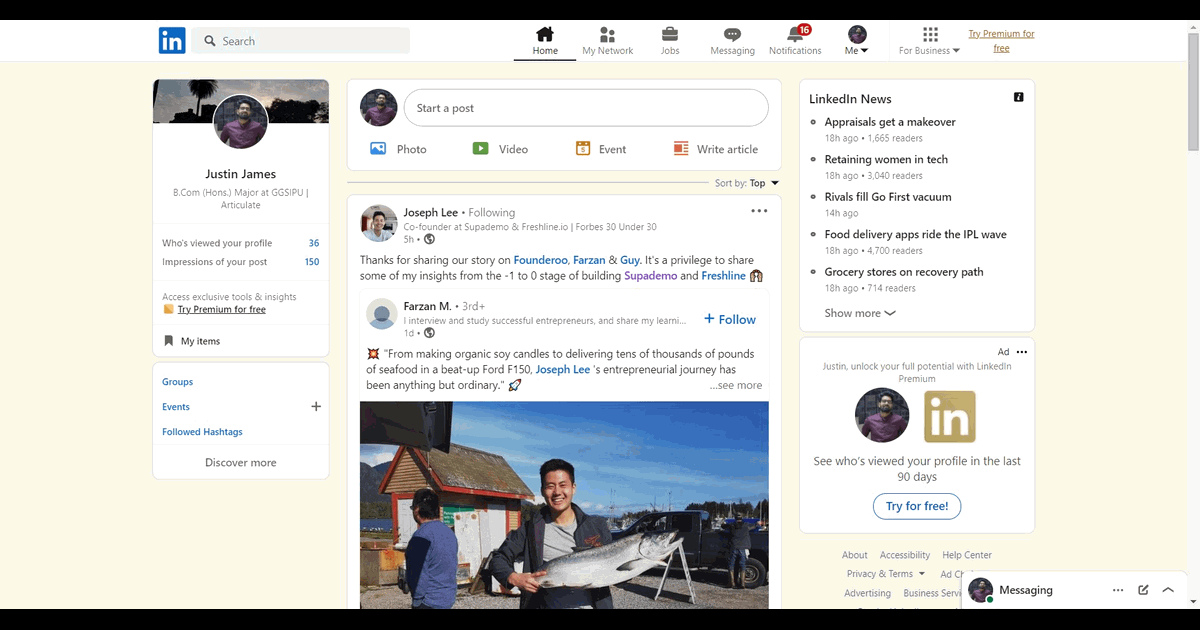1200x630 pixels.
Task: Expand Privacy & Terms dropdown
Action: 886,574
